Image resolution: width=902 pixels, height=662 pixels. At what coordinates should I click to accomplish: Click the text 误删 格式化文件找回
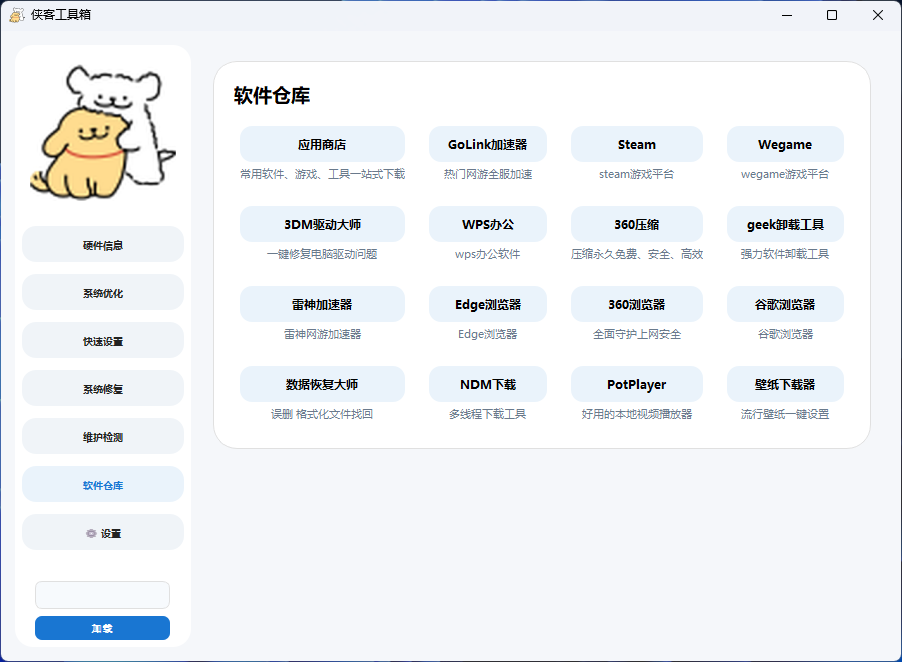pyautogui.click(x=322, y=414)
